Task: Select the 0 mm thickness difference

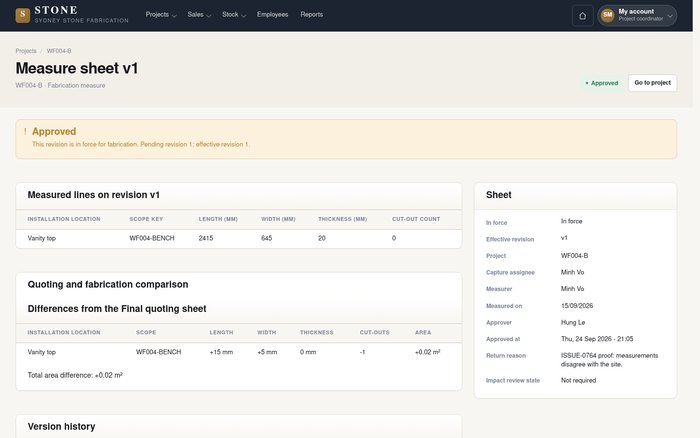Action: 308,352
